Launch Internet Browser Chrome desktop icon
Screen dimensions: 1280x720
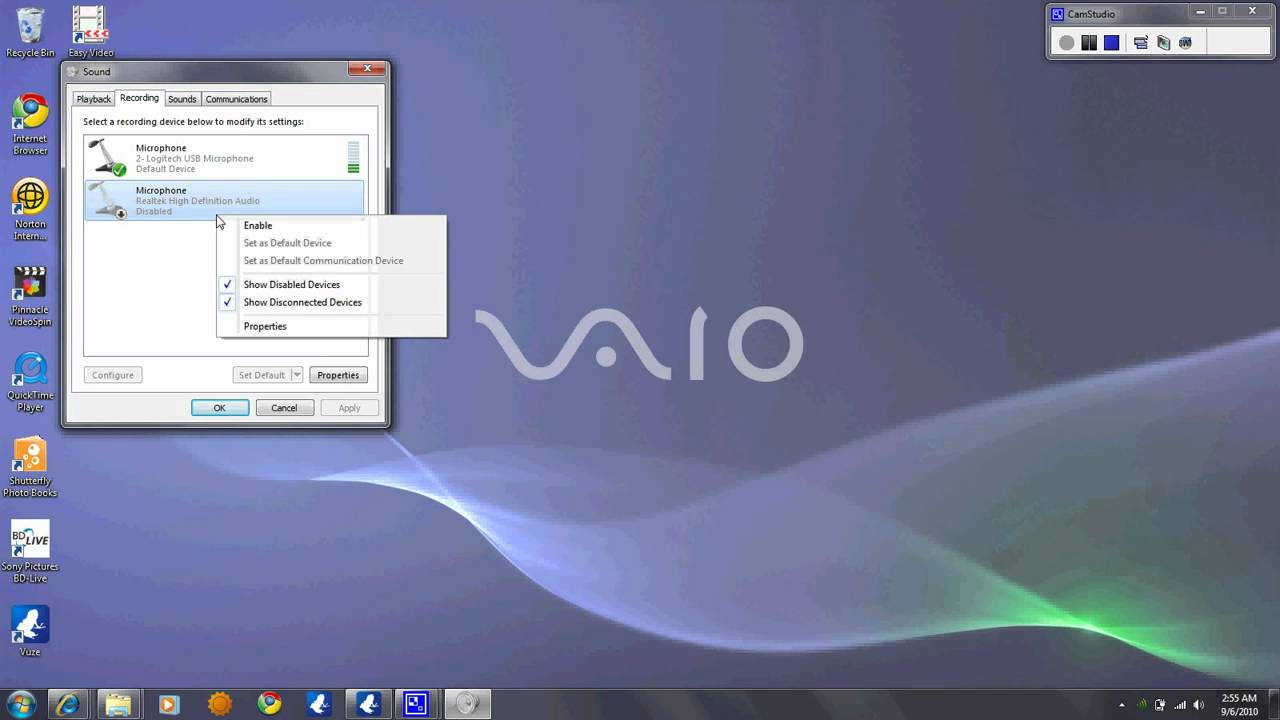[30, 125]
